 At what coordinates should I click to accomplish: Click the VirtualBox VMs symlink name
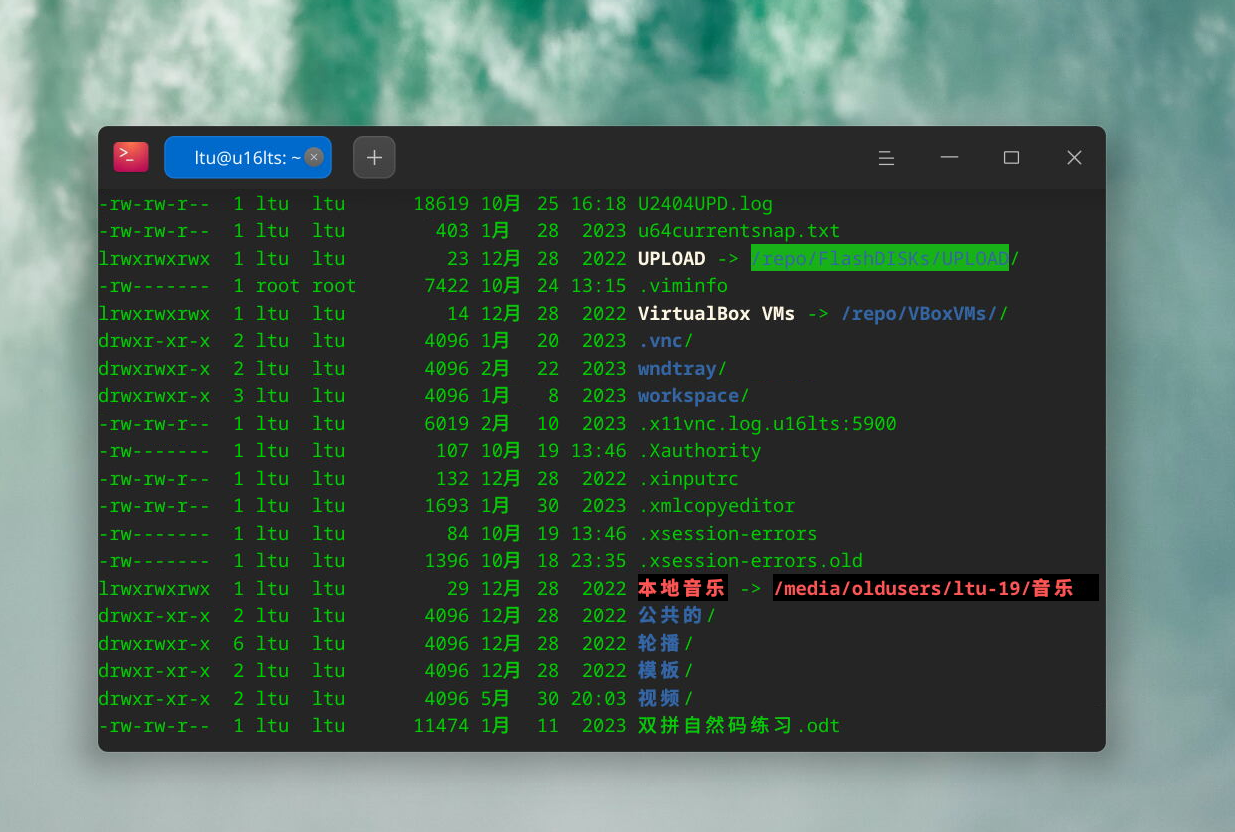point(716,314)
